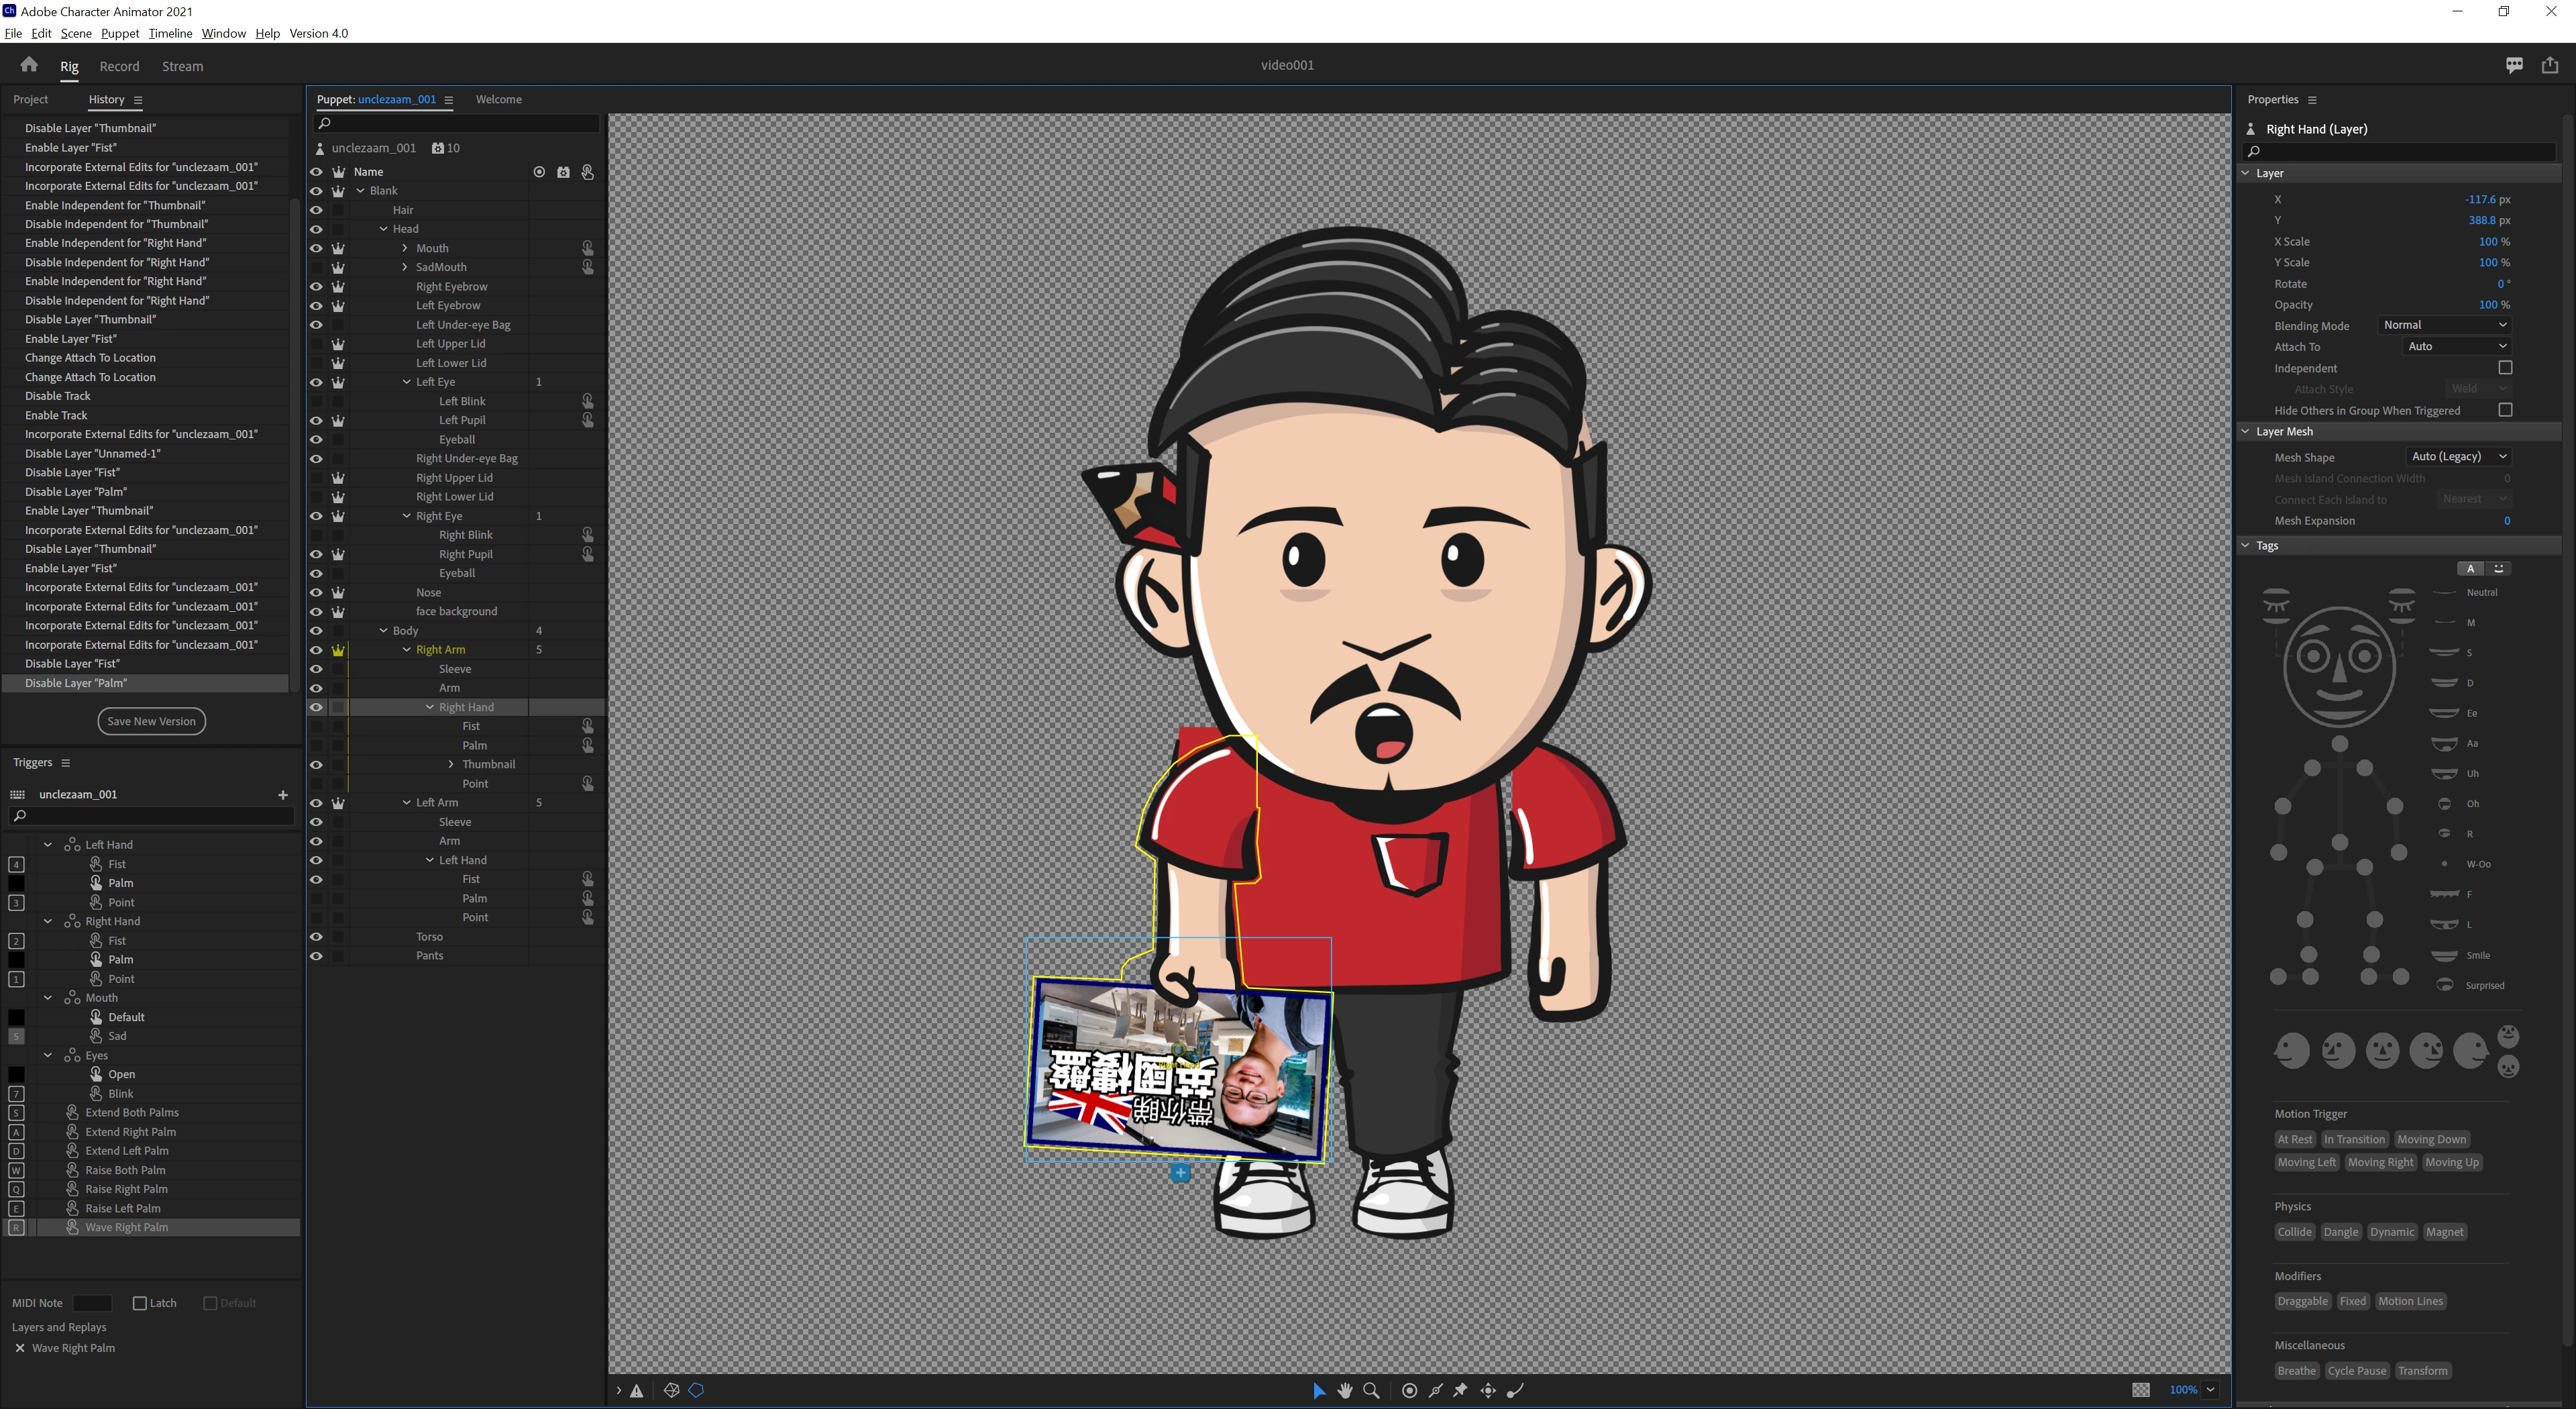Switch to the Record workspace tab
This screenshot has height=1409, width=2576.
[x=119, y=66]
